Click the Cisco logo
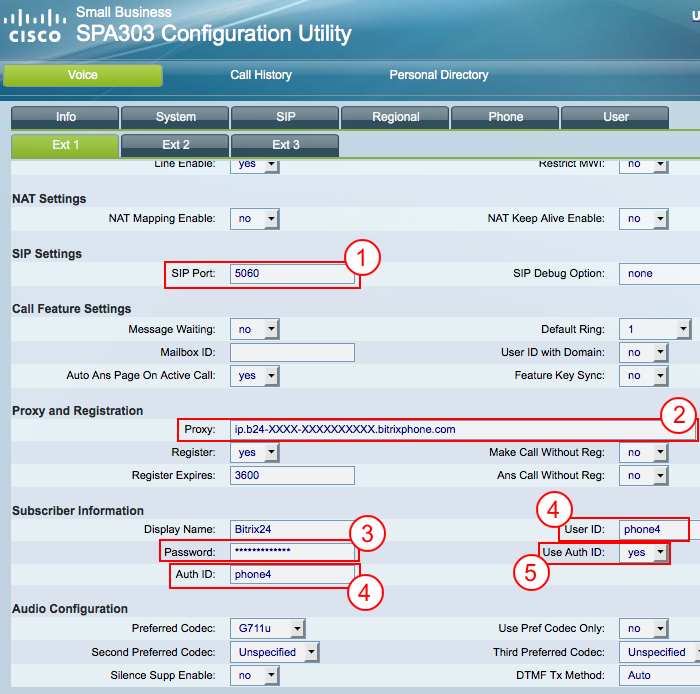The height and width of the screenshot is (694, 700). click(x=35, y=26)
